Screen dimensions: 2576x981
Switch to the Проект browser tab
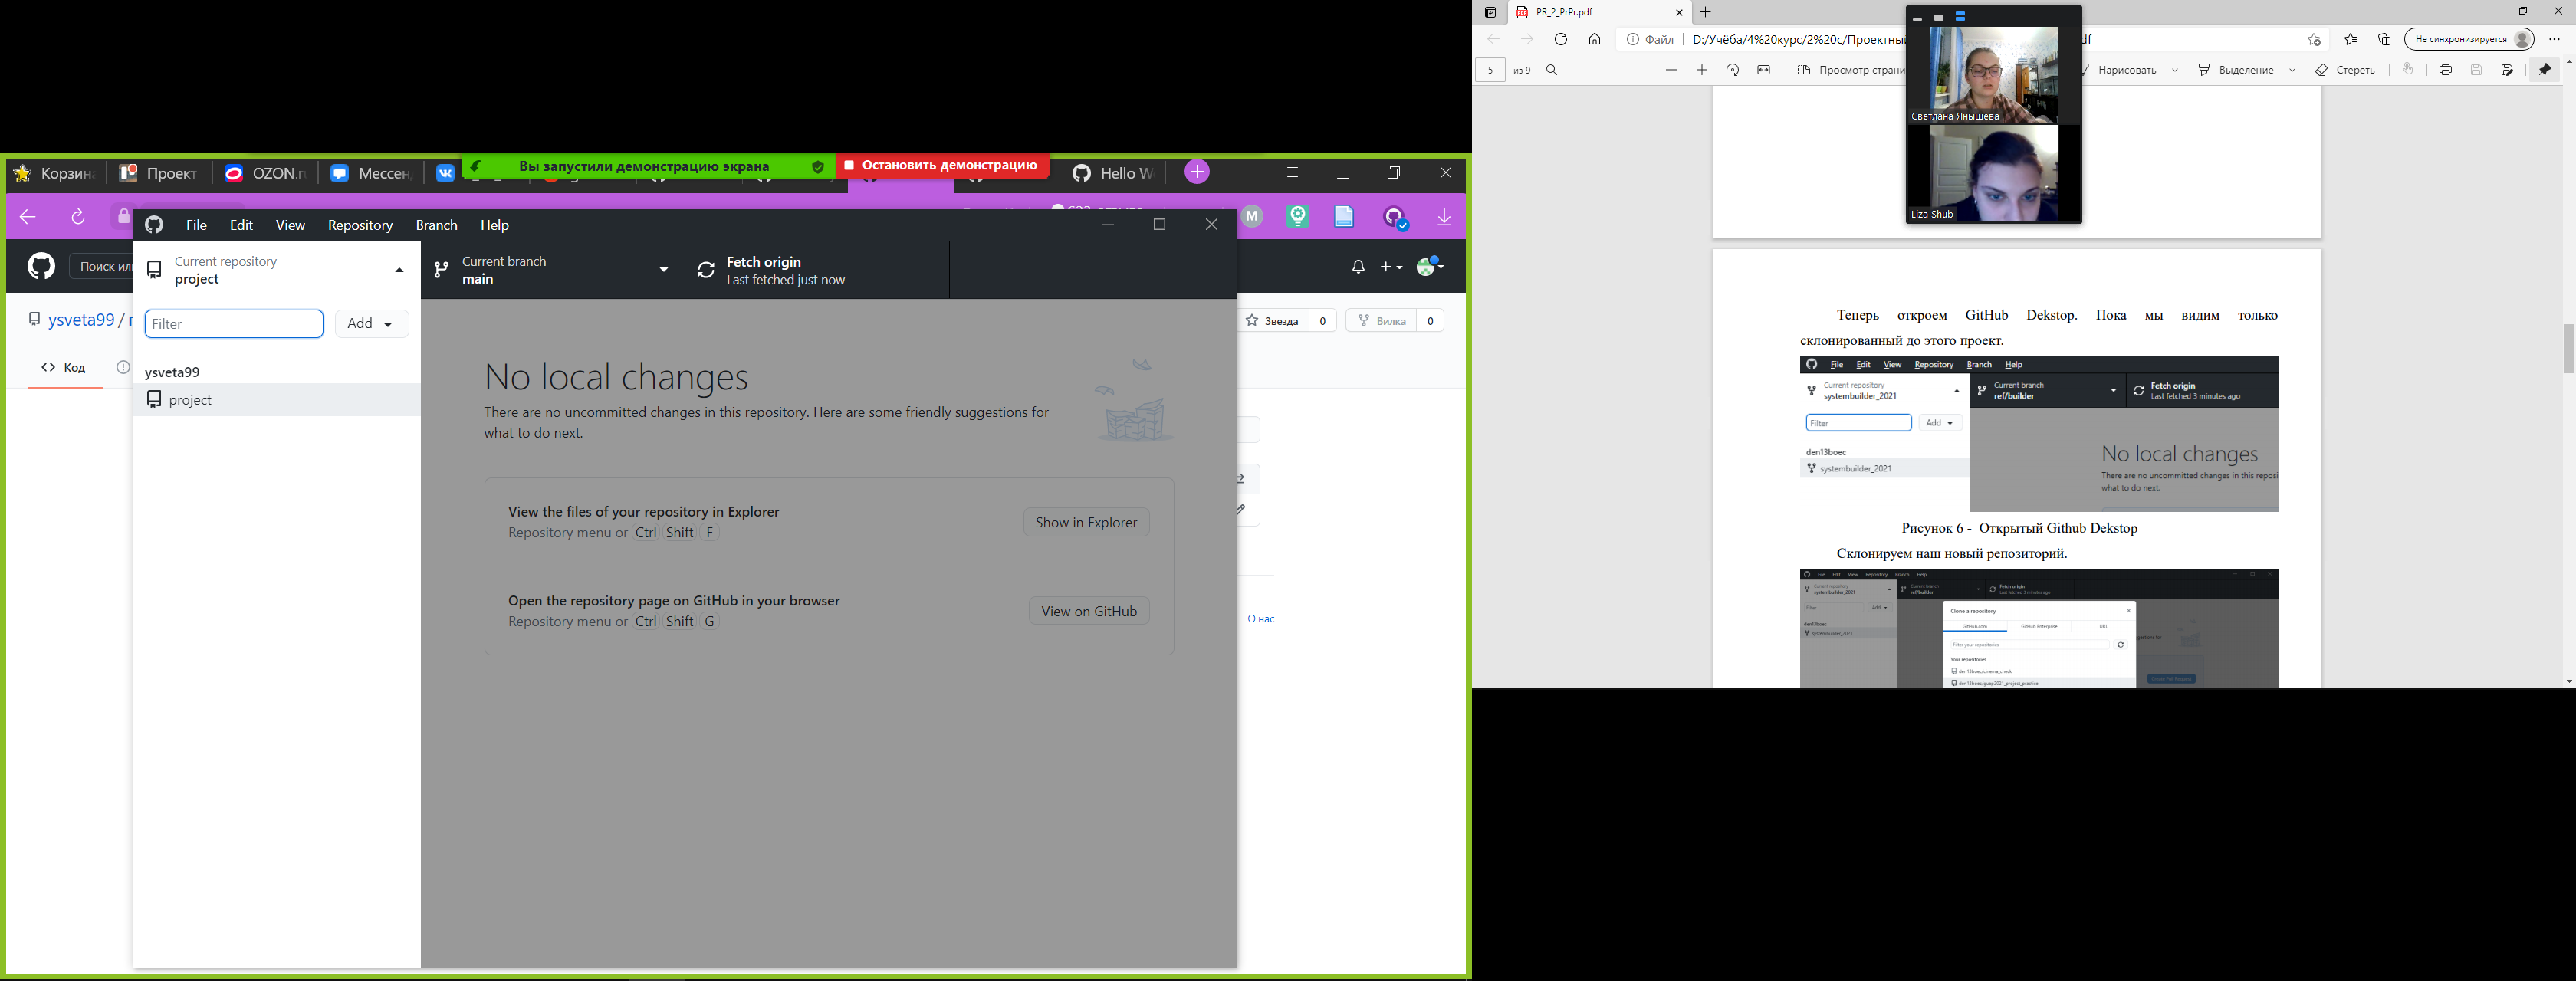(x=159, y=173)
